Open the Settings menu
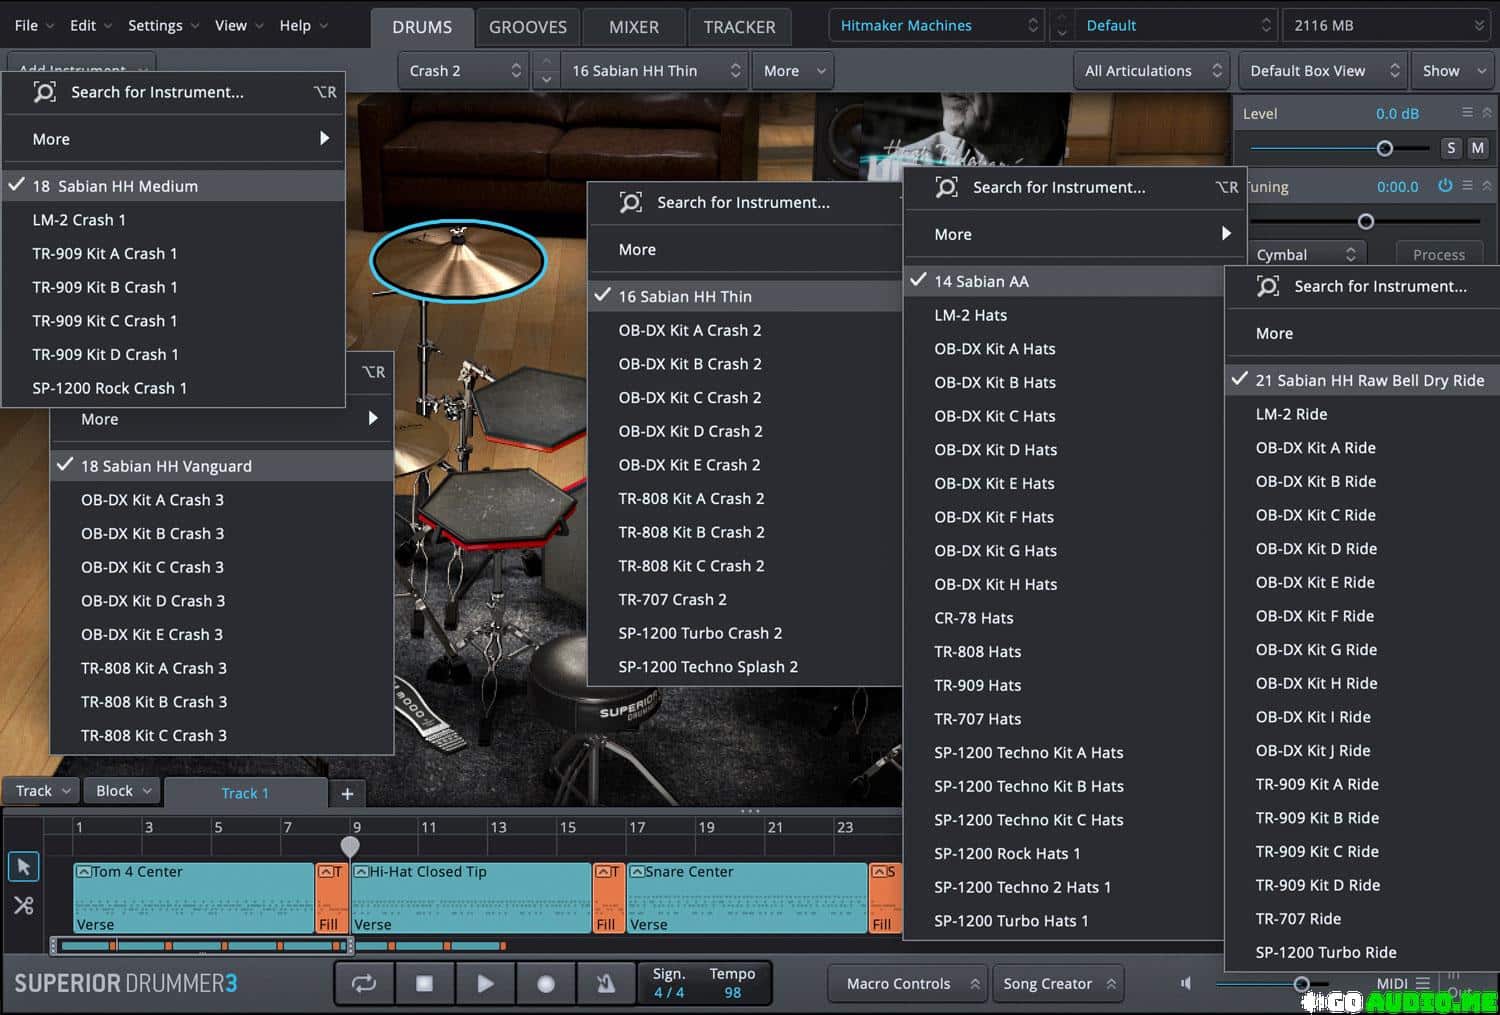Viewport: 1500px width, 1015px height. [164, 26]
